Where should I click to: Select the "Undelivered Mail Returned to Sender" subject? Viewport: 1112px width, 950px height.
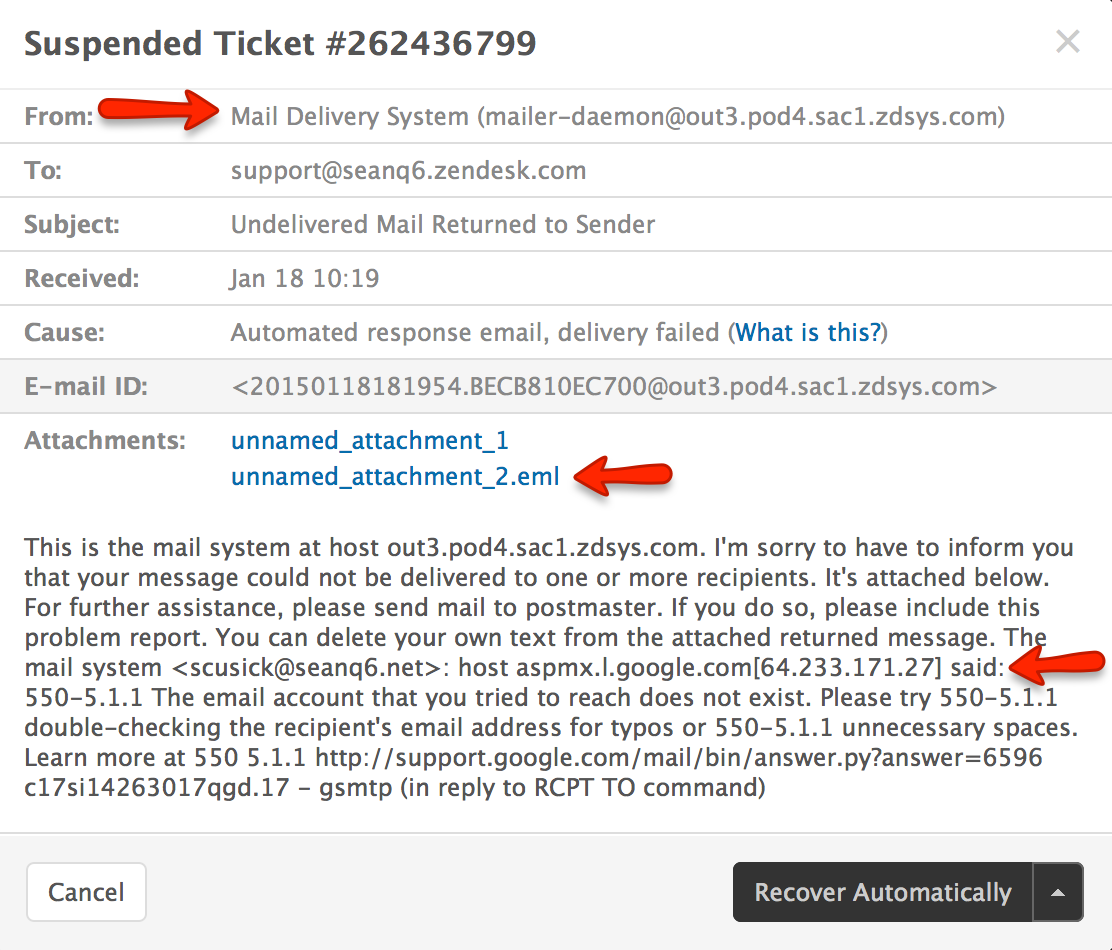pyautogui.click(x=443, y=224)
